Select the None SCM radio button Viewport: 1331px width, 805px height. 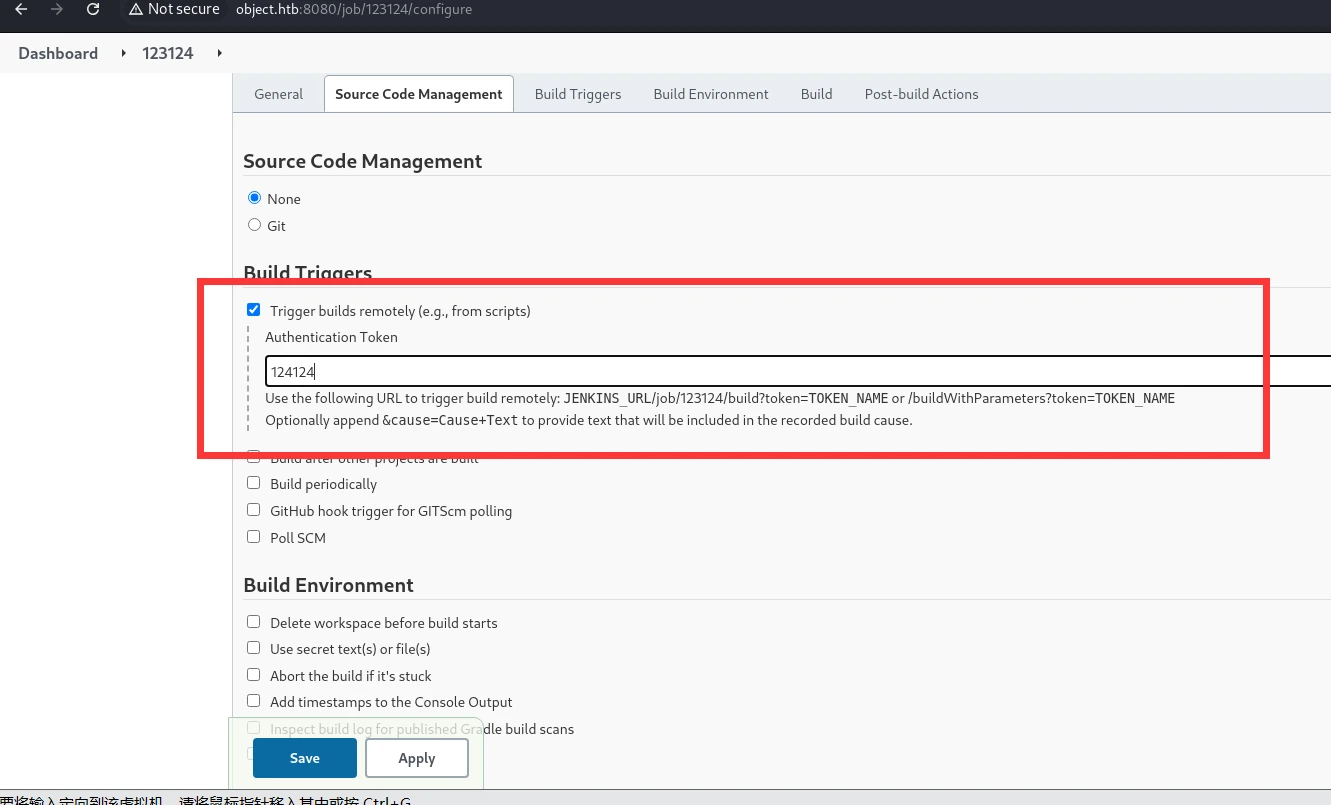(254, 198)
